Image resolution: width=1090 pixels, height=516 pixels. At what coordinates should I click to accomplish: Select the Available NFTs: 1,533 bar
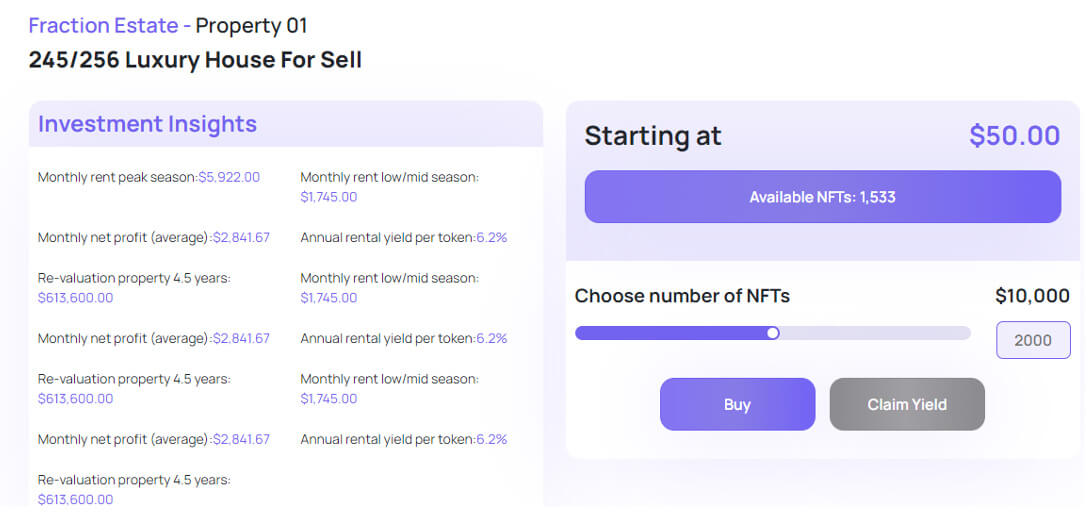point(822,197)
